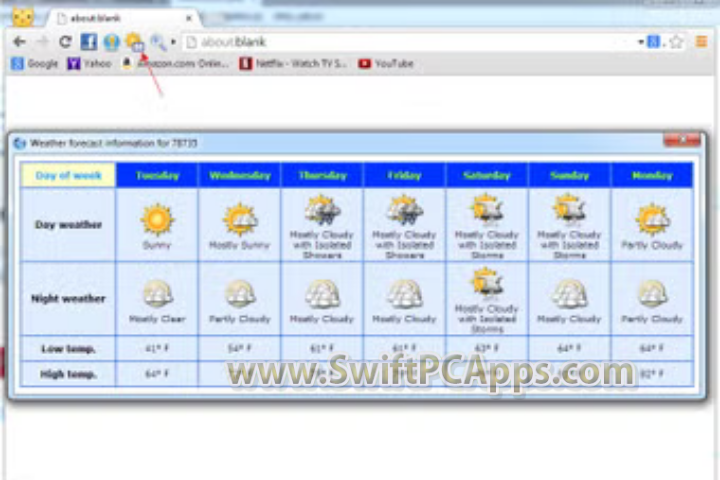Click Sunday's day storms weather icon
The image size is (720, 480).
tap(569, 209)
